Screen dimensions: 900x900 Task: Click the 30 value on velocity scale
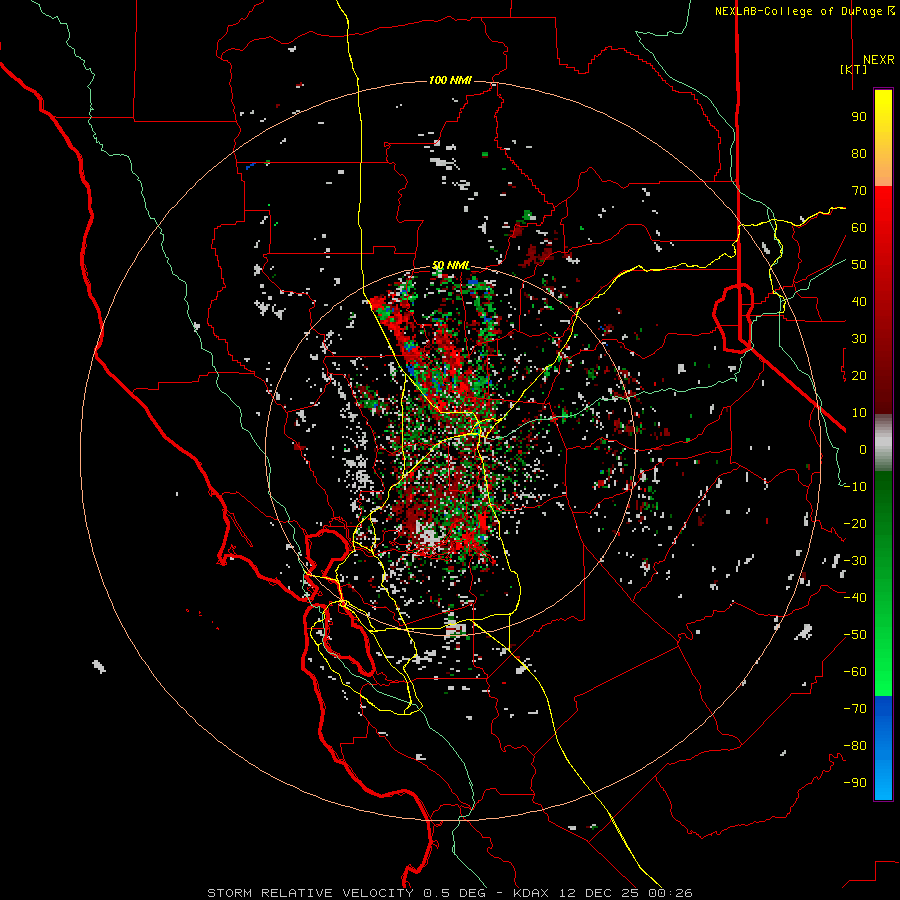[859, 339]
